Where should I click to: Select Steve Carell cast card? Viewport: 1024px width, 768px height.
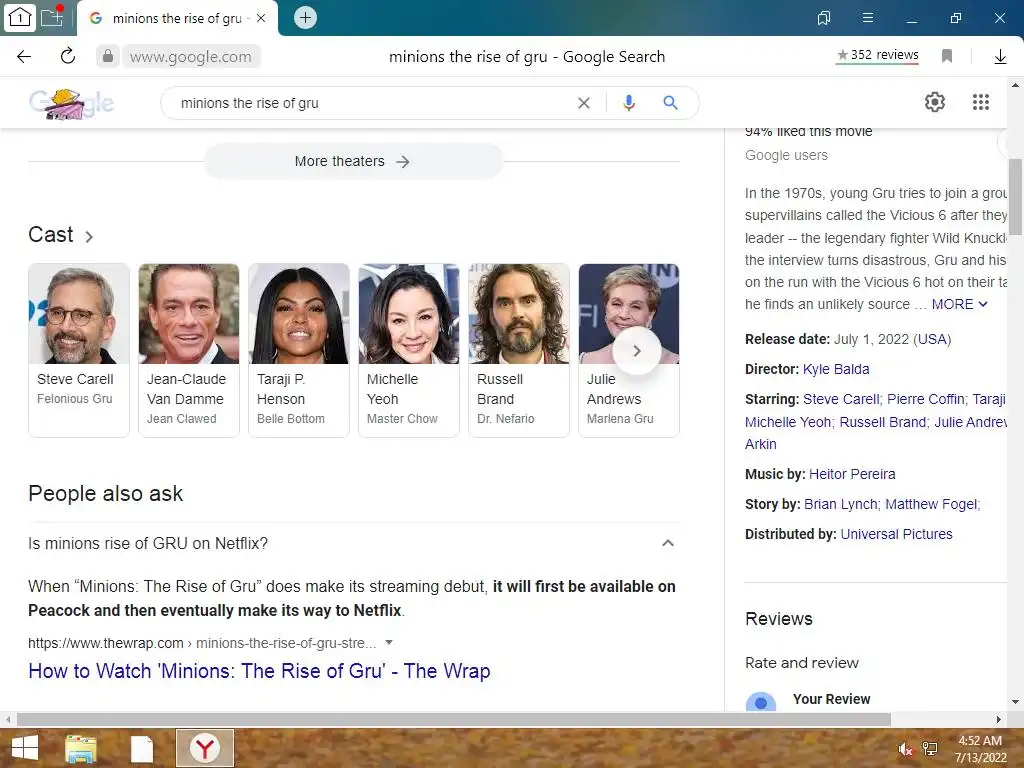pos(79,350)
